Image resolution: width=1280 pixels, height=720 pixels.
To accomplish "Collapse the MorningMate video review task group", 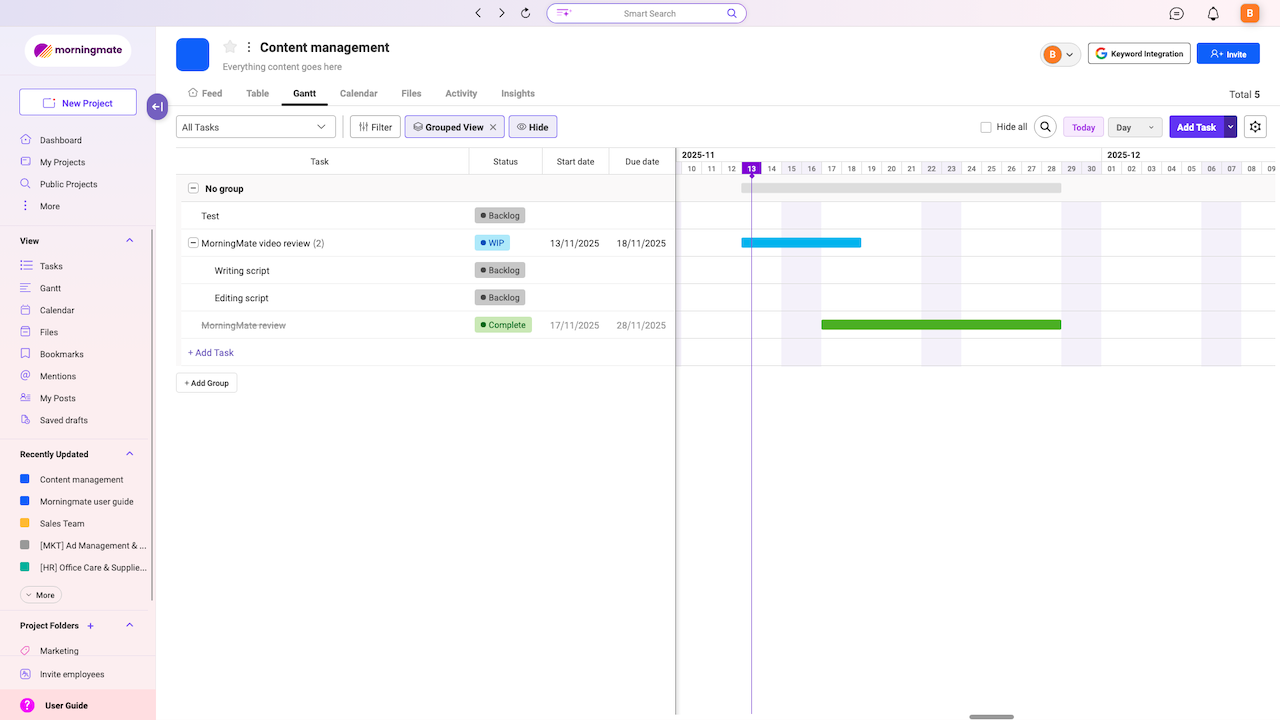I will click(191, 242).
